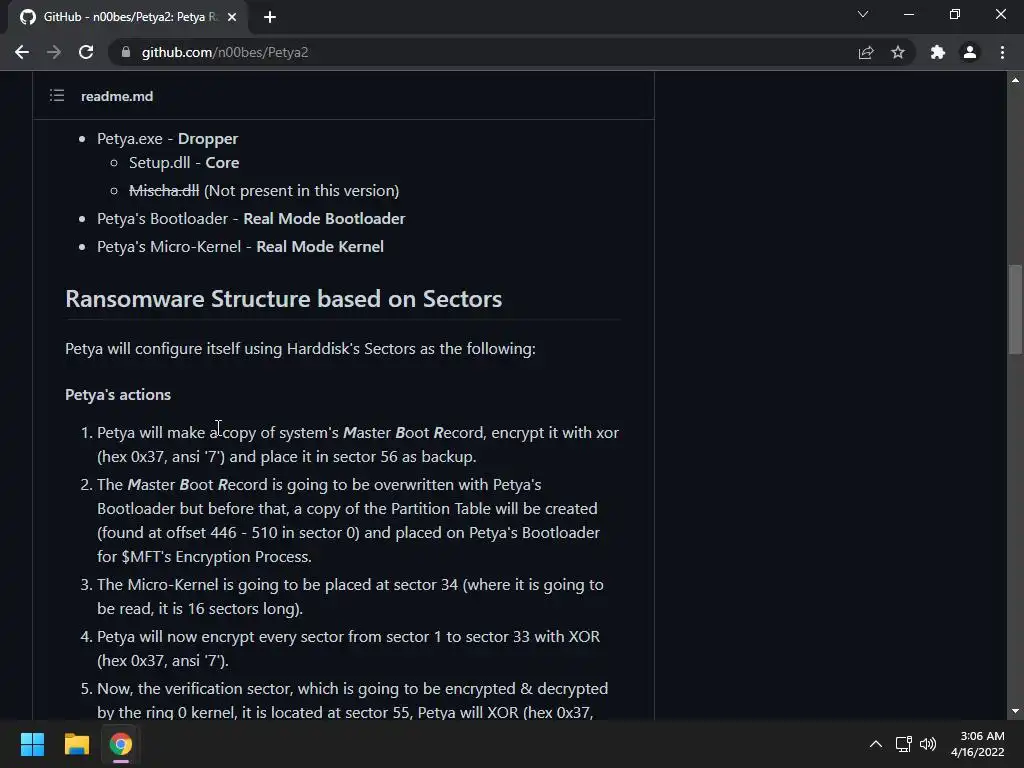Open the Extensions puzzle icon

938,52
